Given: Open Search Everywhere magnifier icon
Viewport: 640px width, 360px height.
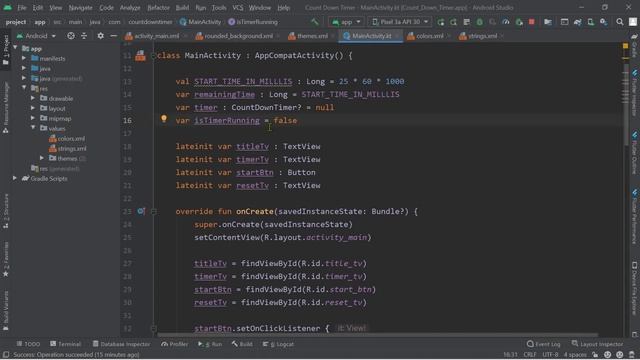Looking at the screenshot, I should point(620,22).
